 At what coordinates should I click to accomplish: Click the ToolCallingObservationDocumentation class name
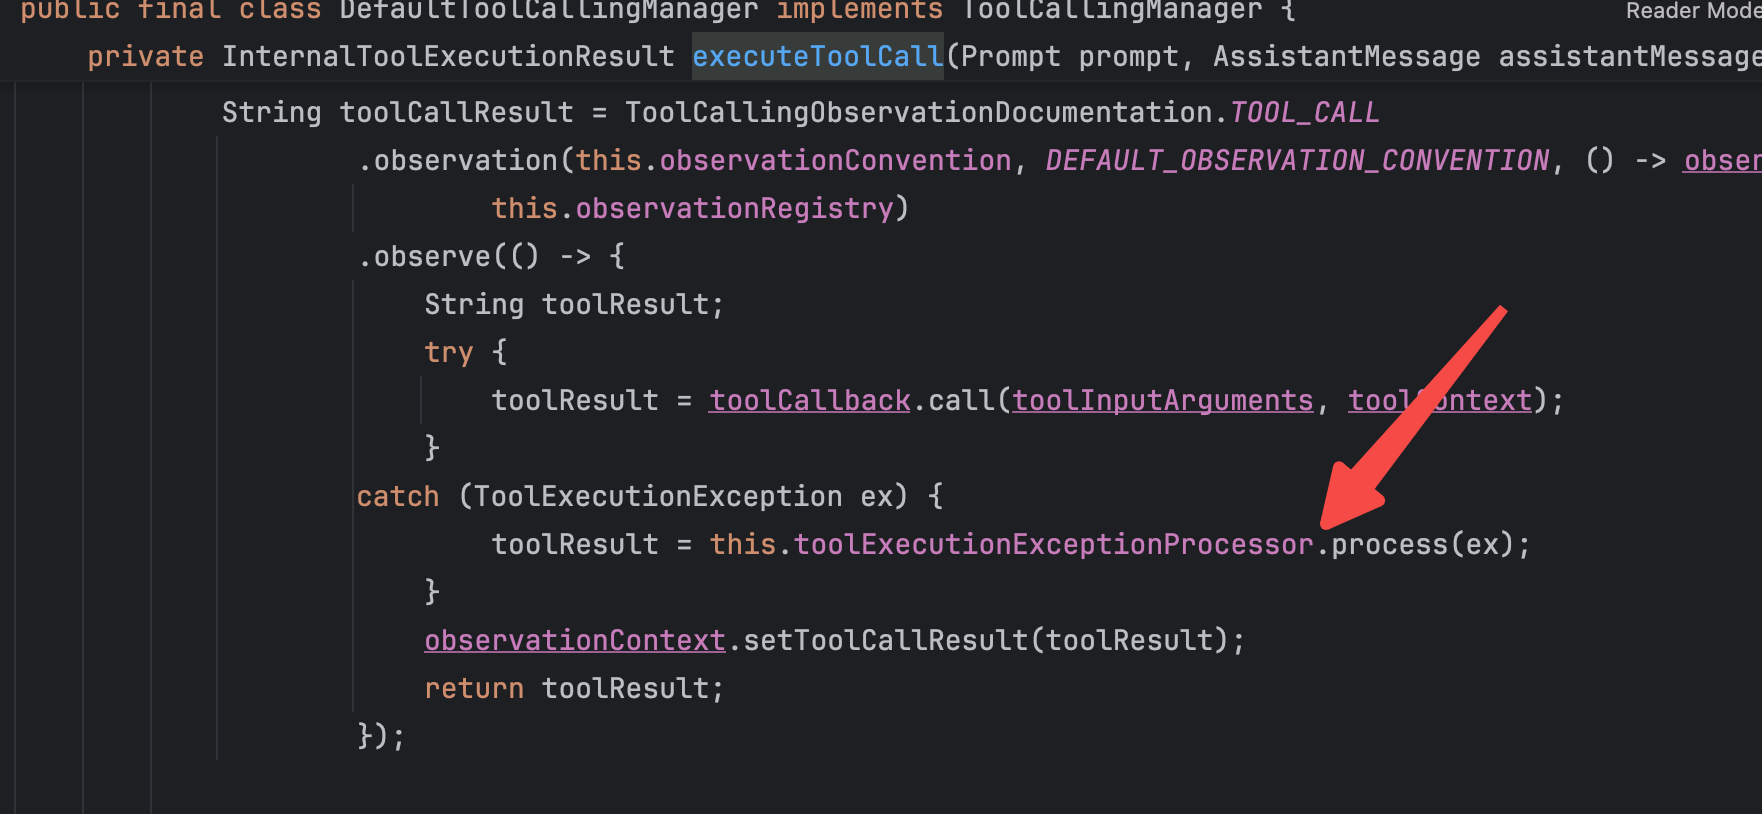[919, 112]
